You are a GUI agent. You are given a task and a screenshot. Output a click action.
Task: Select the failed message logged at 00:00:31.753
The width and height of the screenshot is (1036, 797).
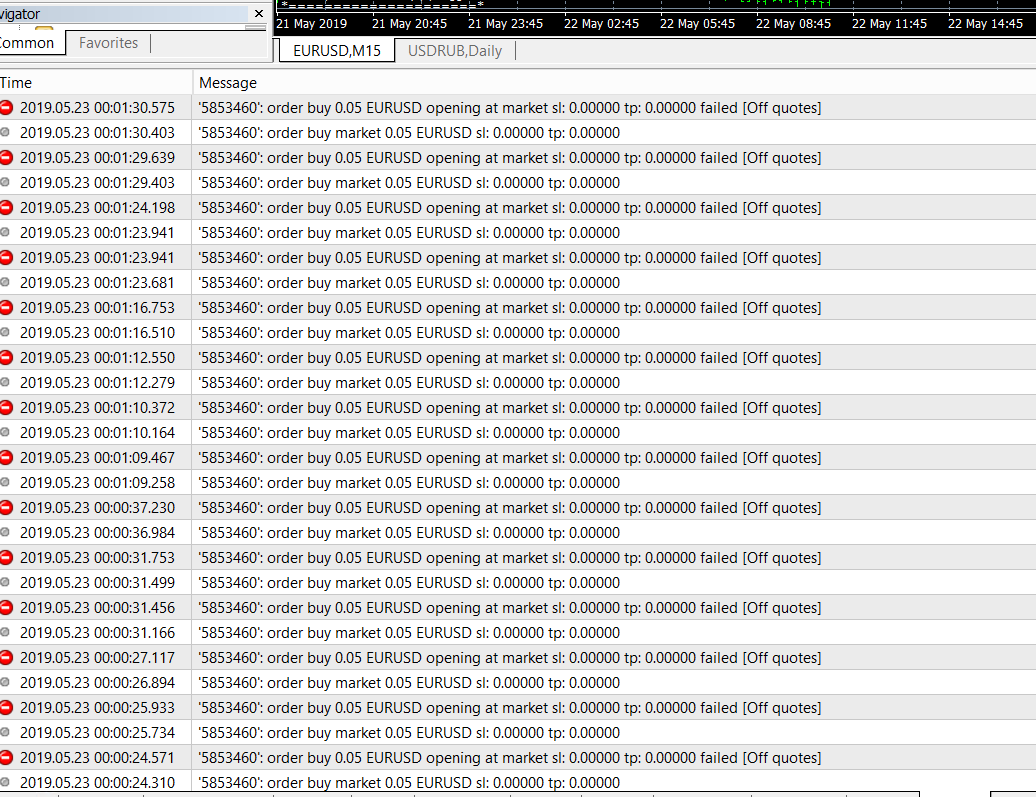510,558
